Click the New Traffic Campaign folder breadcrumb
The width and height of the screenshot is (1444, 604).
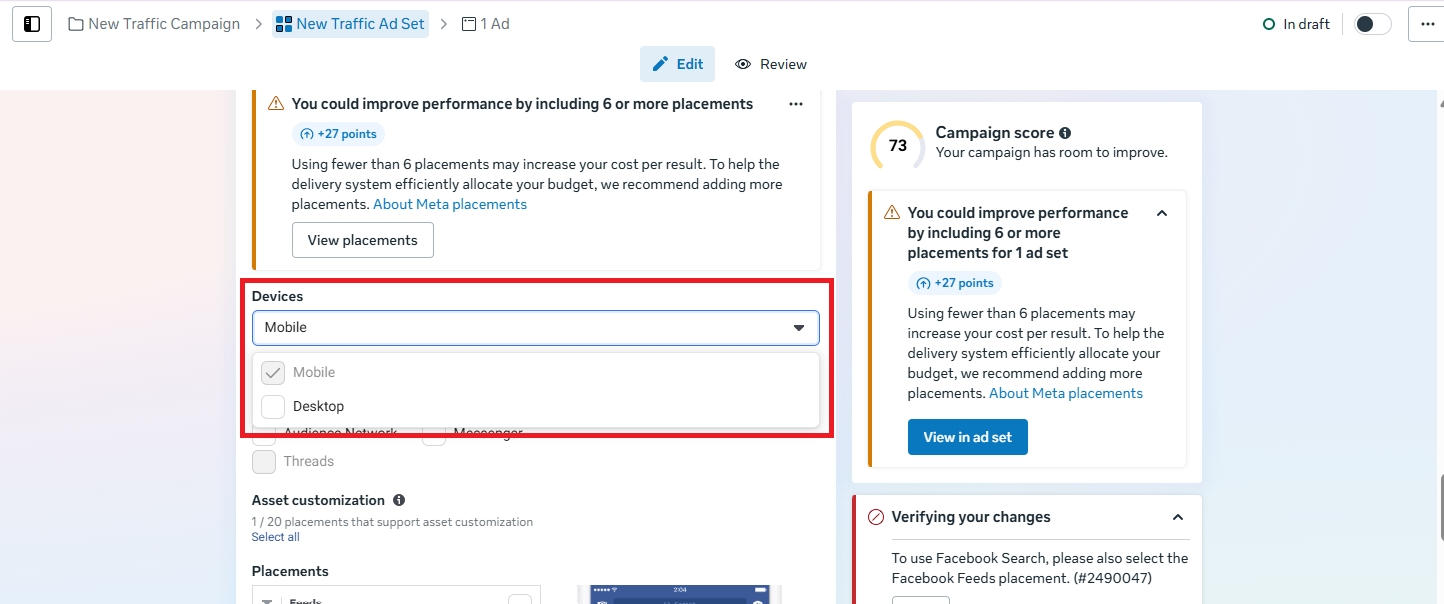point(154,24)
